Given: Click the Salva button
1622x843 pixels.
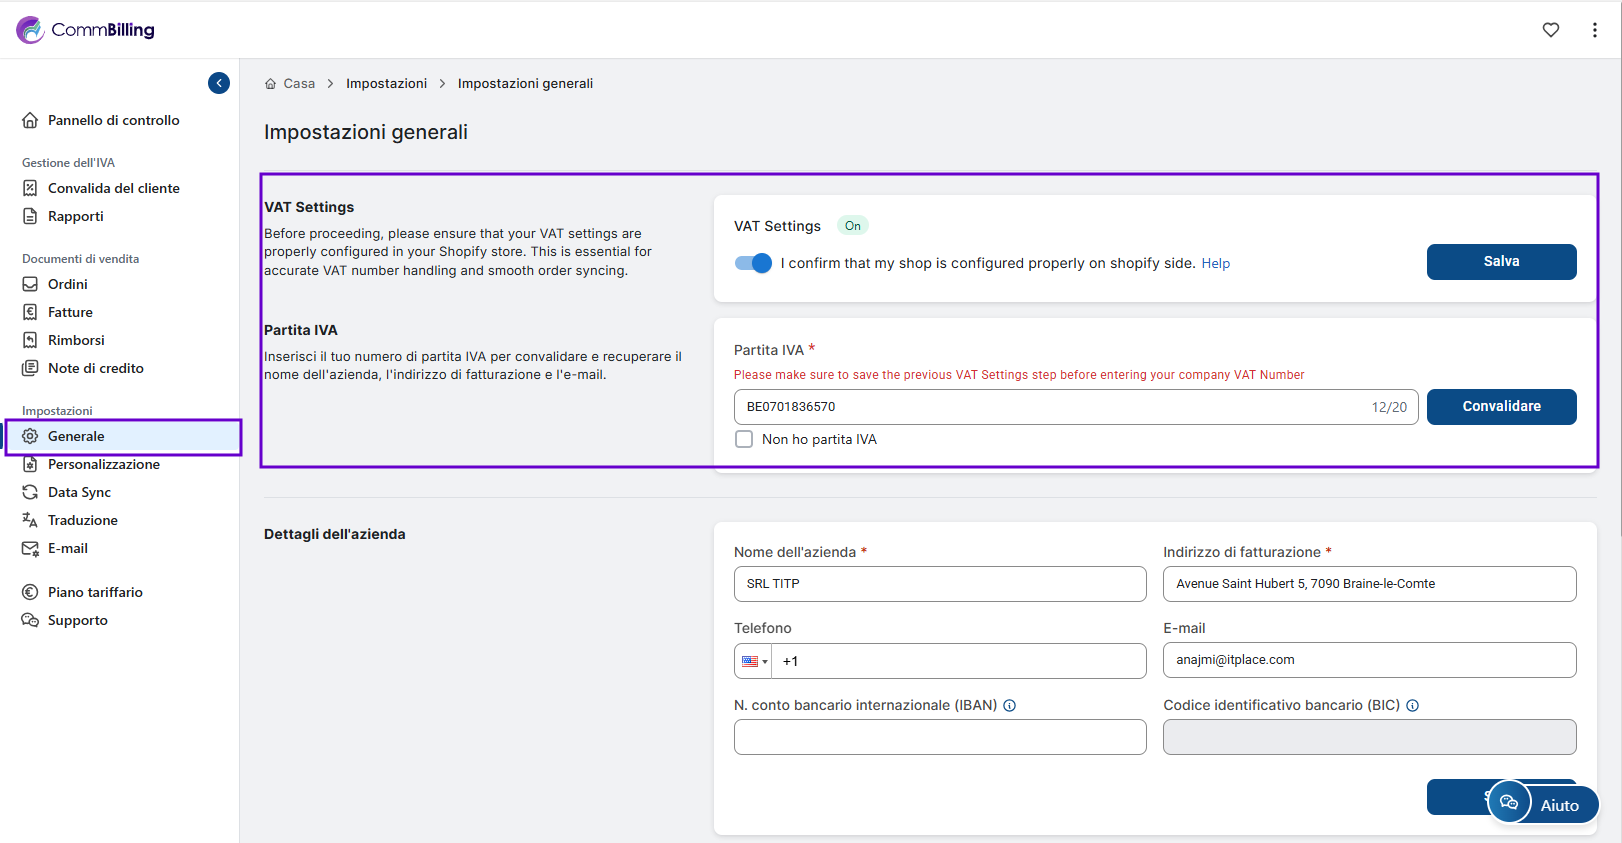Looking at the screenshot, I should (1501, 262).
